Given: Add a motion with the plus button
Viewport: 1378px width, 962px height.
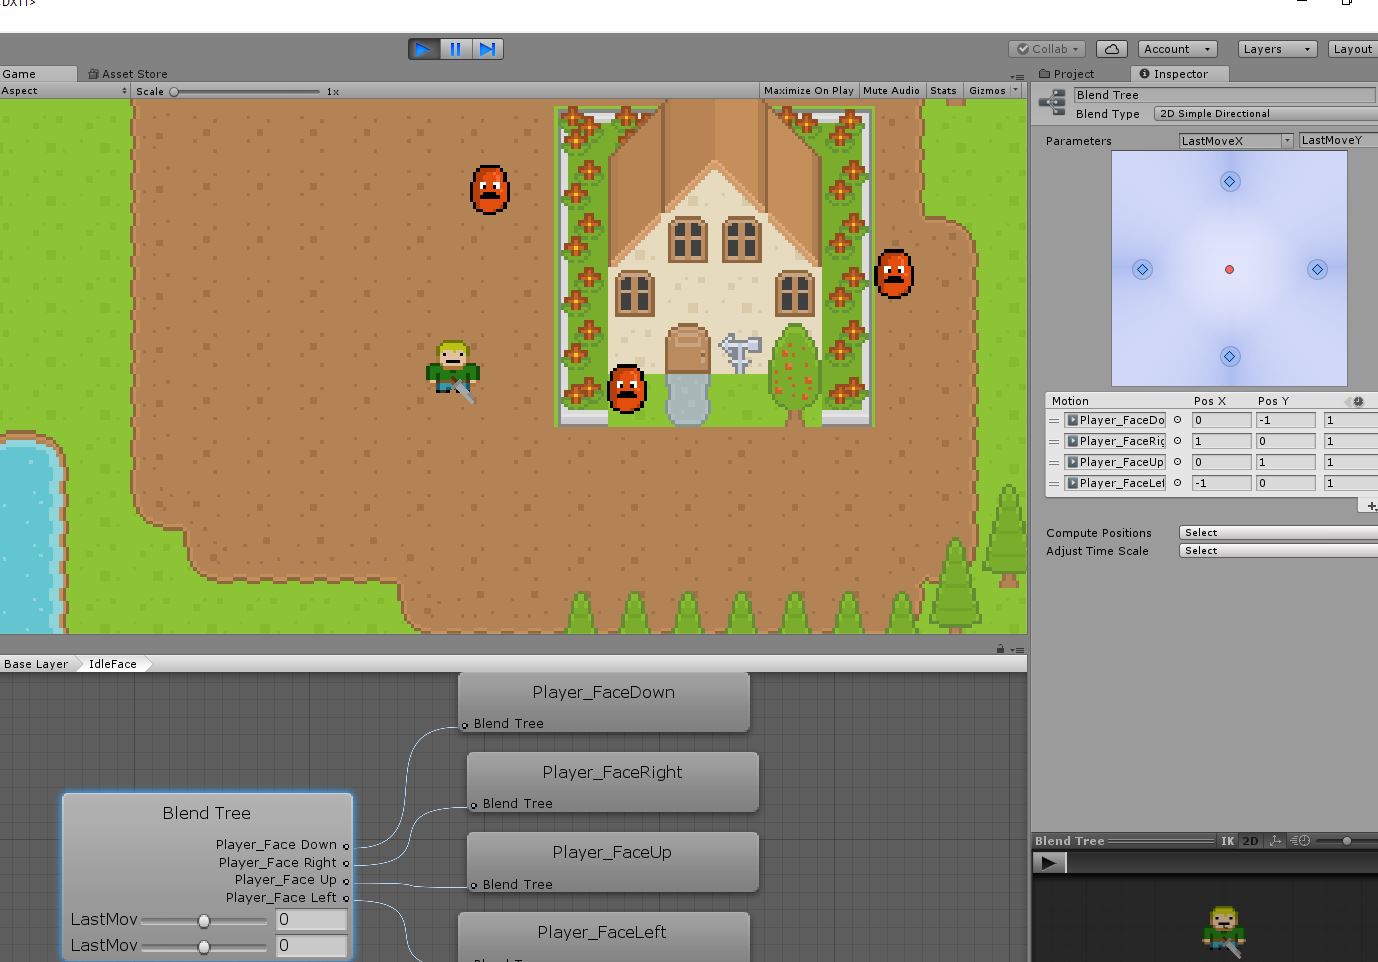Looking at the screenshot, I should [x=1371, y=506].
